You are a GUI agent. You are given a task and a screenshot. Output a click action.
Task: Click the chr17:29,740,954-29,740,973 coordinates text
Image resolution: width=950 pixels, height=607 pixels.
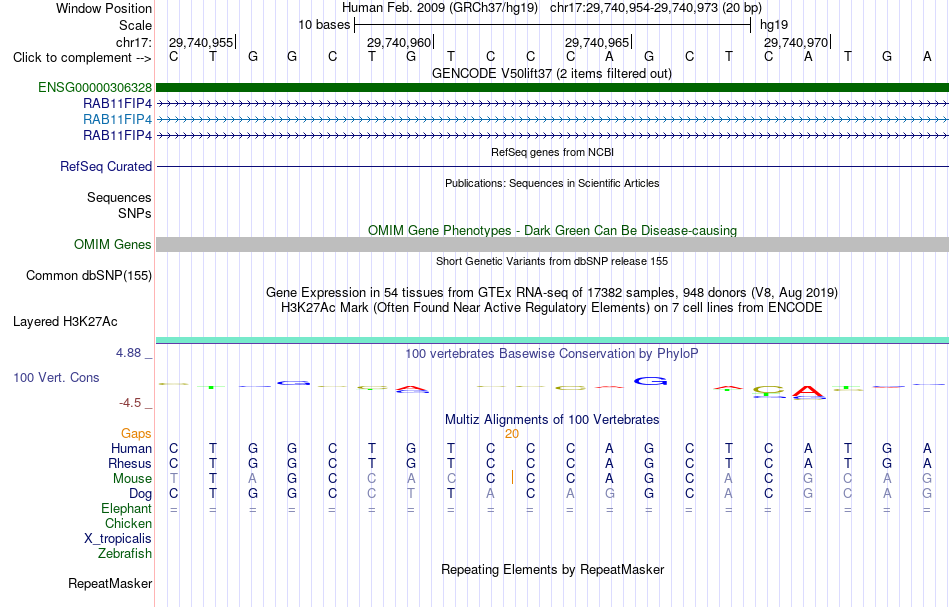[634, 8]
